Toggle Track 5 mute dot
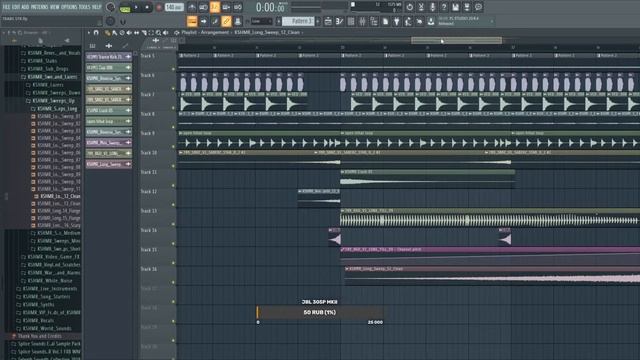Image resolution: width=640 pixels, height=360 pixels. click(x=173, y=69)
